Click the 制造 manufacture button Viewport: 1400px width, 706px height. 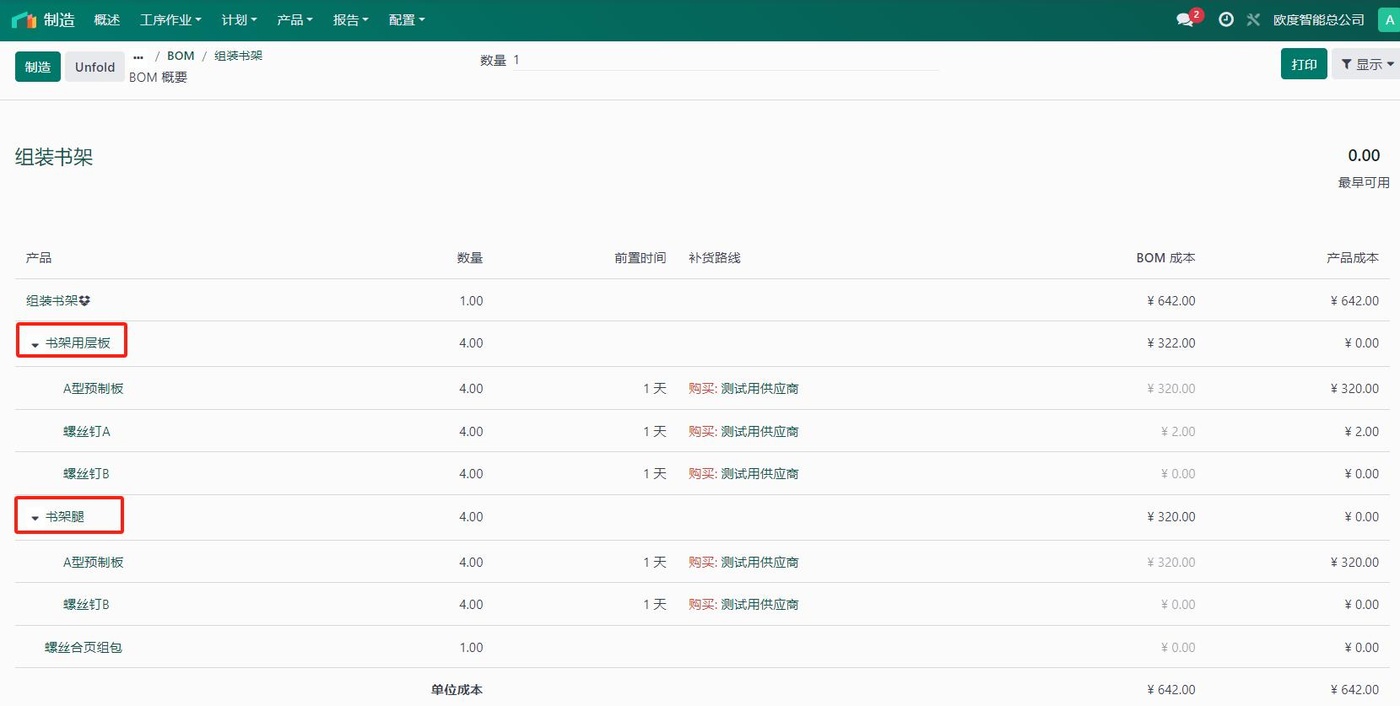click(37, 66)
